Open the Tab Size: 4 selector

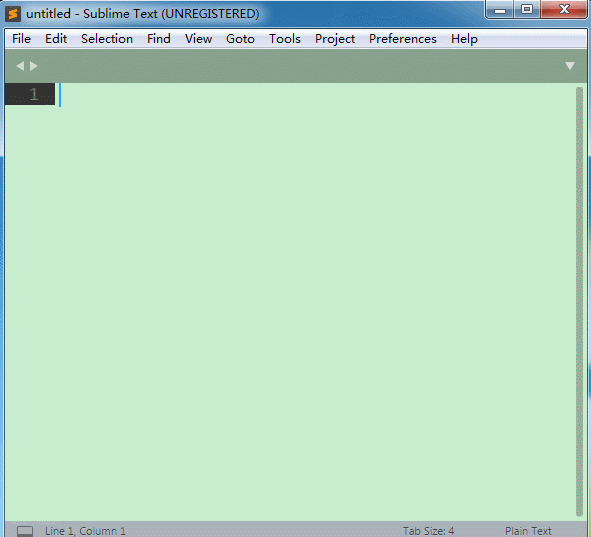428,531
